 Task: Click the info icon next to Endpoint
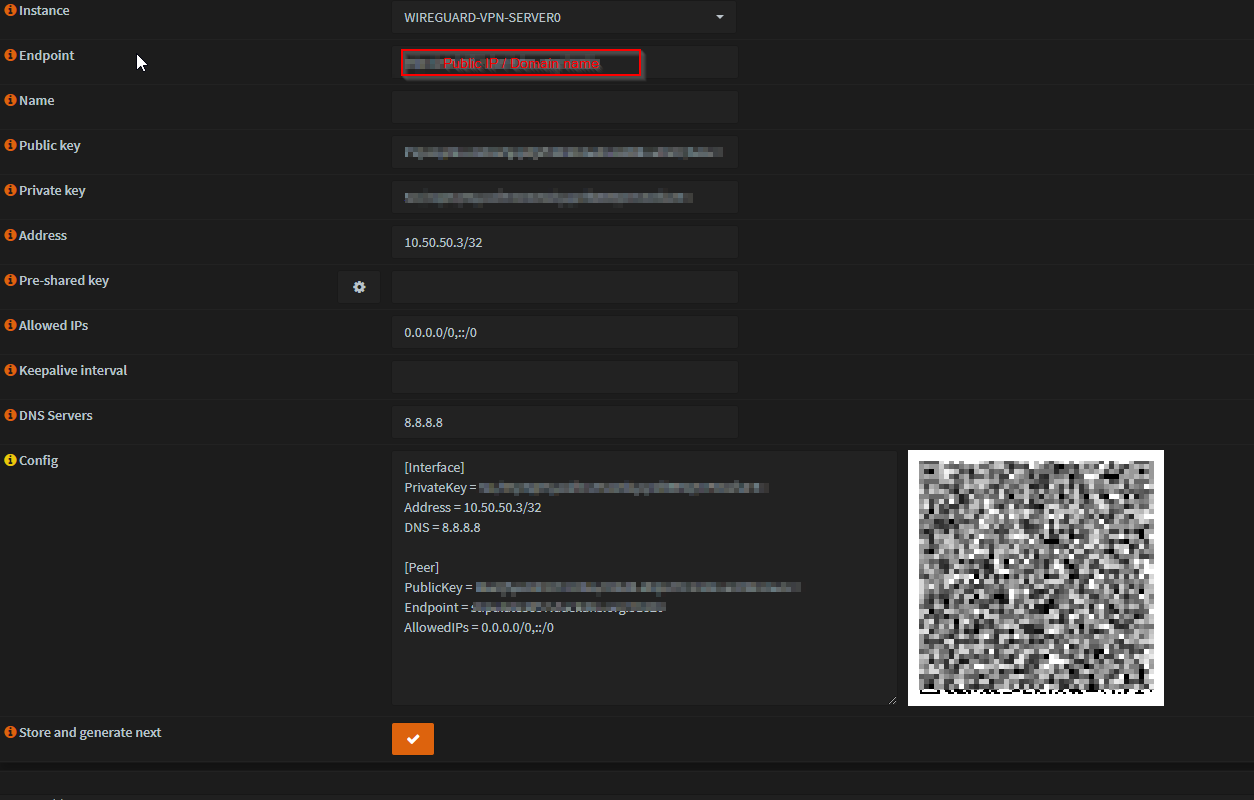click(11, 56)
